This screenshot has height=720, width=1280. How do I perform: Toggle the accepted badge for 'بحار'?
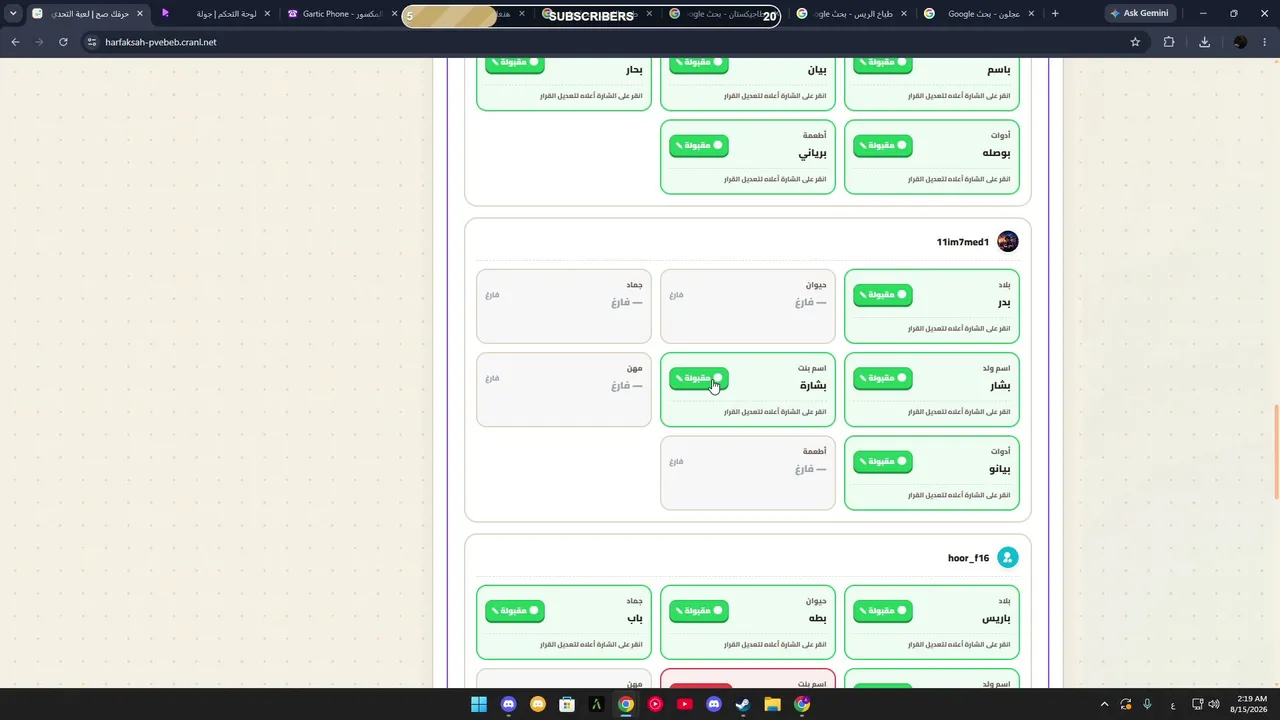coord(514,64)
